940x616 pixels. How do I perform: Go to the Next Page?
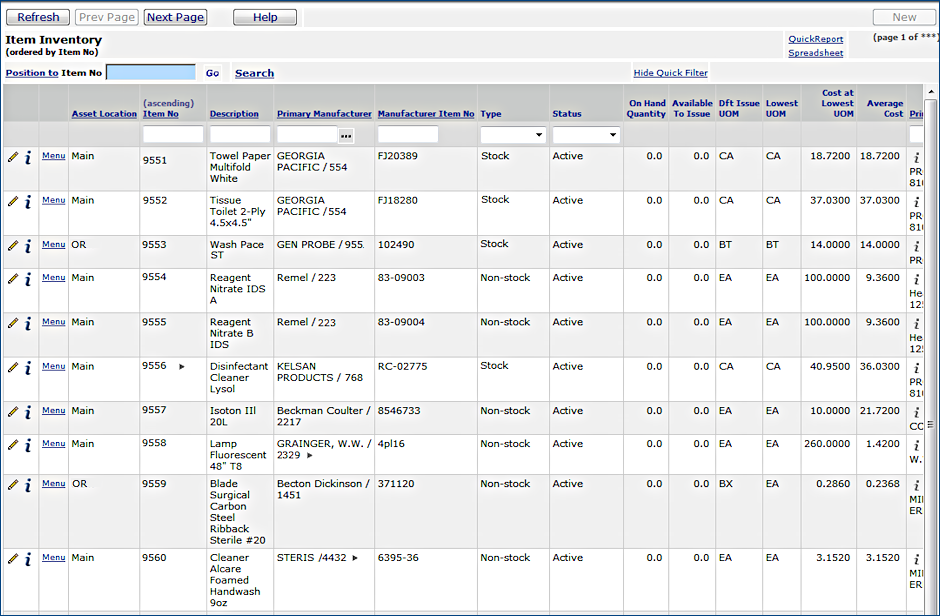pos(175,17)
